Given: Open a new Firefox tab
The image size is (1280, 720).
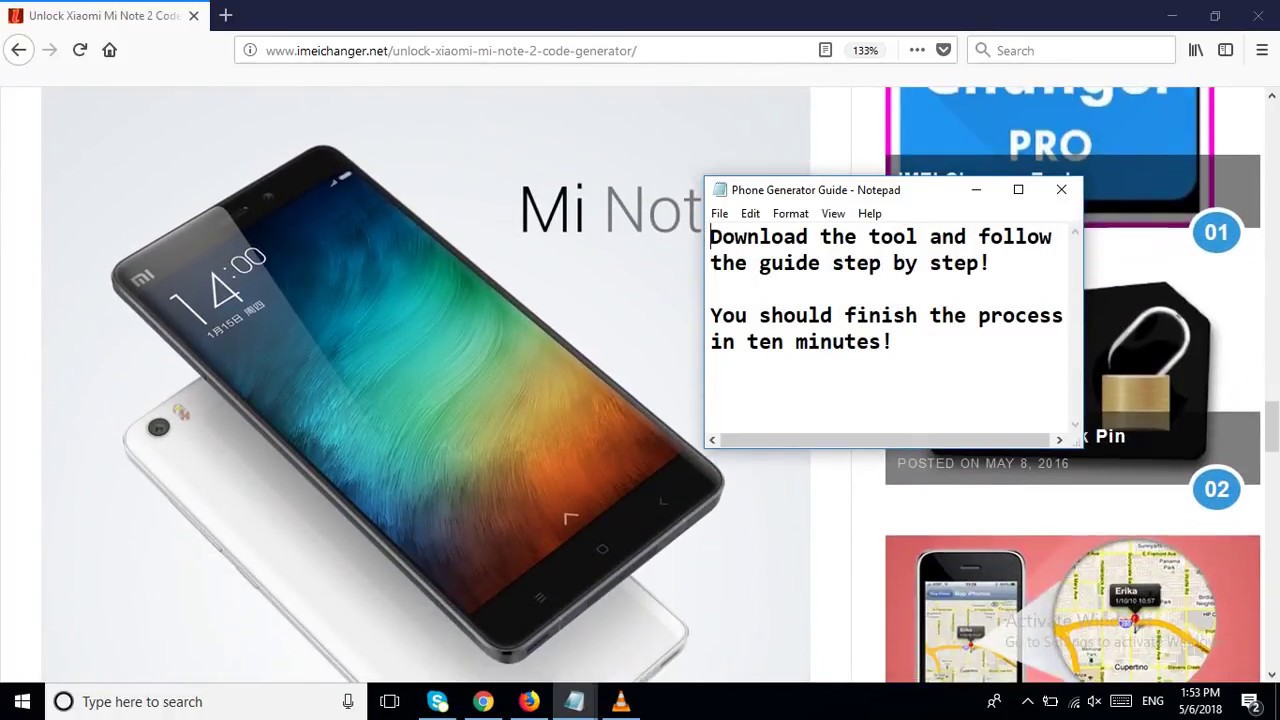Looking at the screenshot, I should [x=226, y=15].
